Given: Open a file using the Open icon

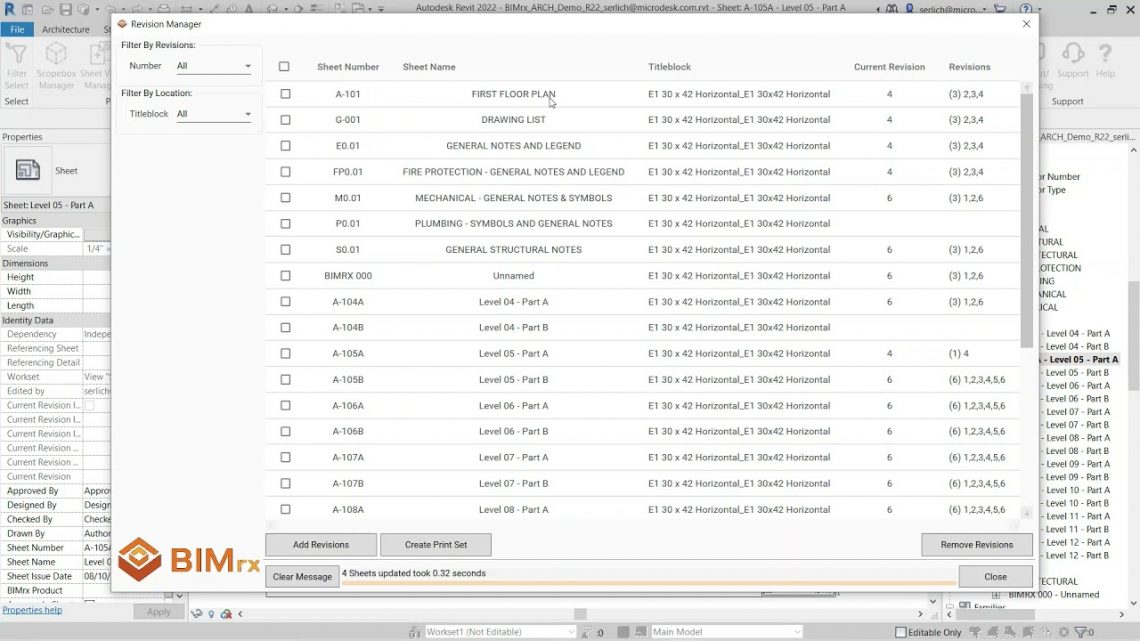Looking at the screenshot, I should pos(47,8).
